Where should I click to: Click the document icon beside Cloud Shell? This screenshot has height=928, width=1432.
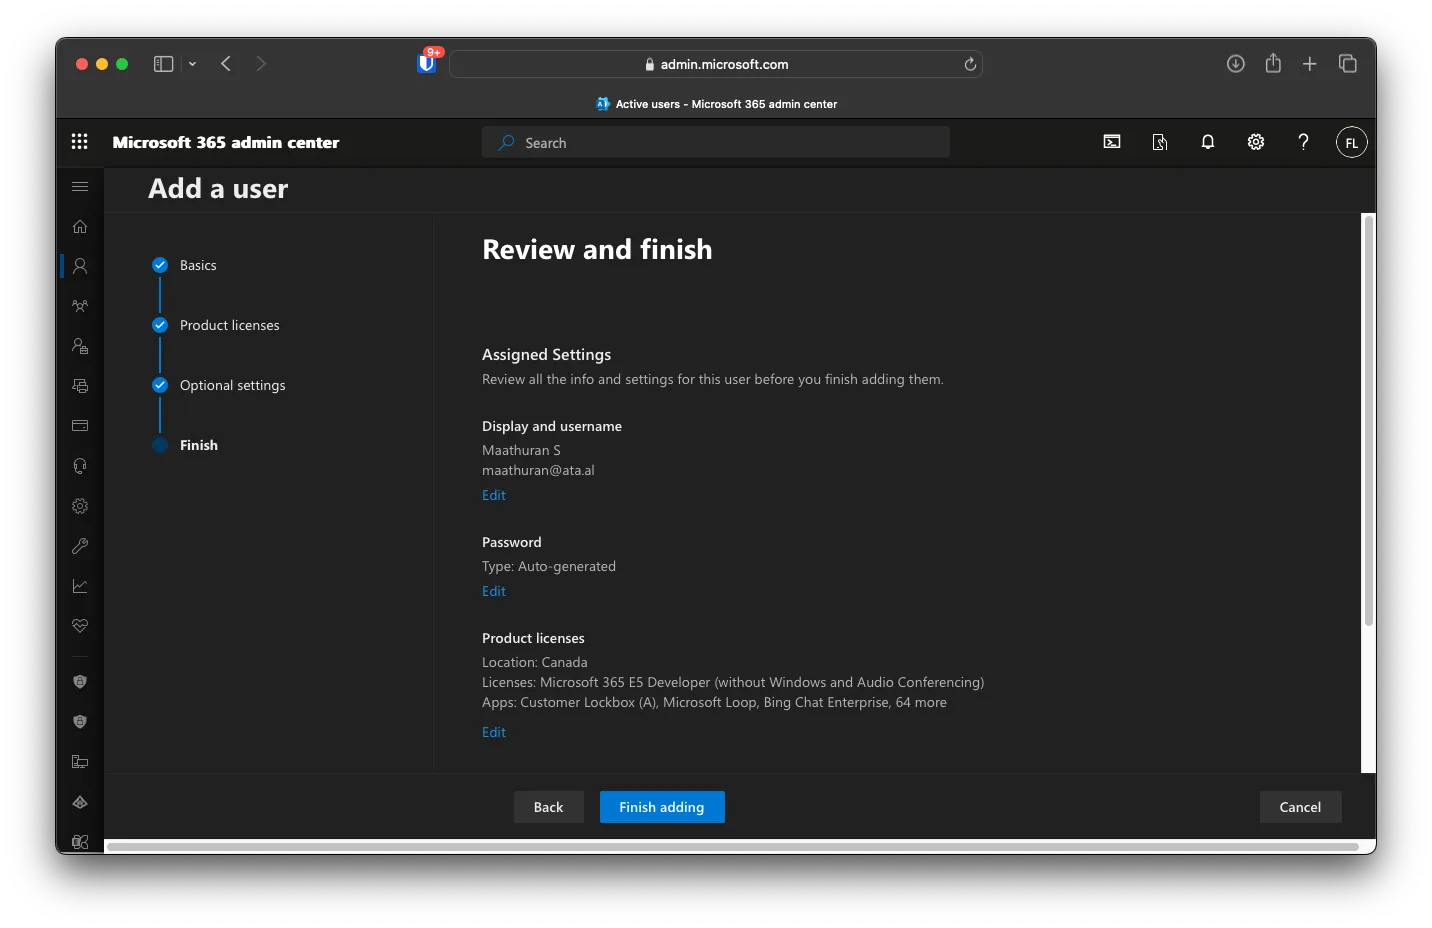(1160, 142)
